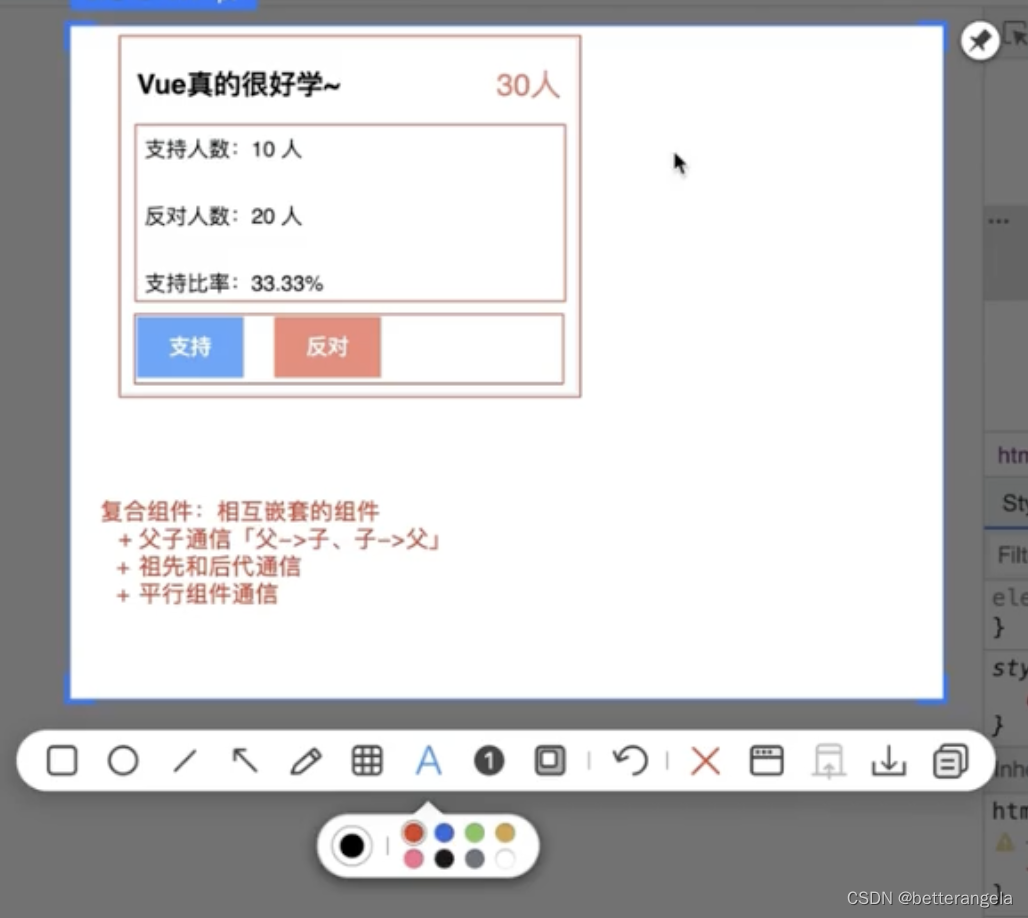Image resolution: width=1028 pixels, height=918 pixels.
Task: Click the 'Vue真的很好学~' heading
Action: coord(239,85)
